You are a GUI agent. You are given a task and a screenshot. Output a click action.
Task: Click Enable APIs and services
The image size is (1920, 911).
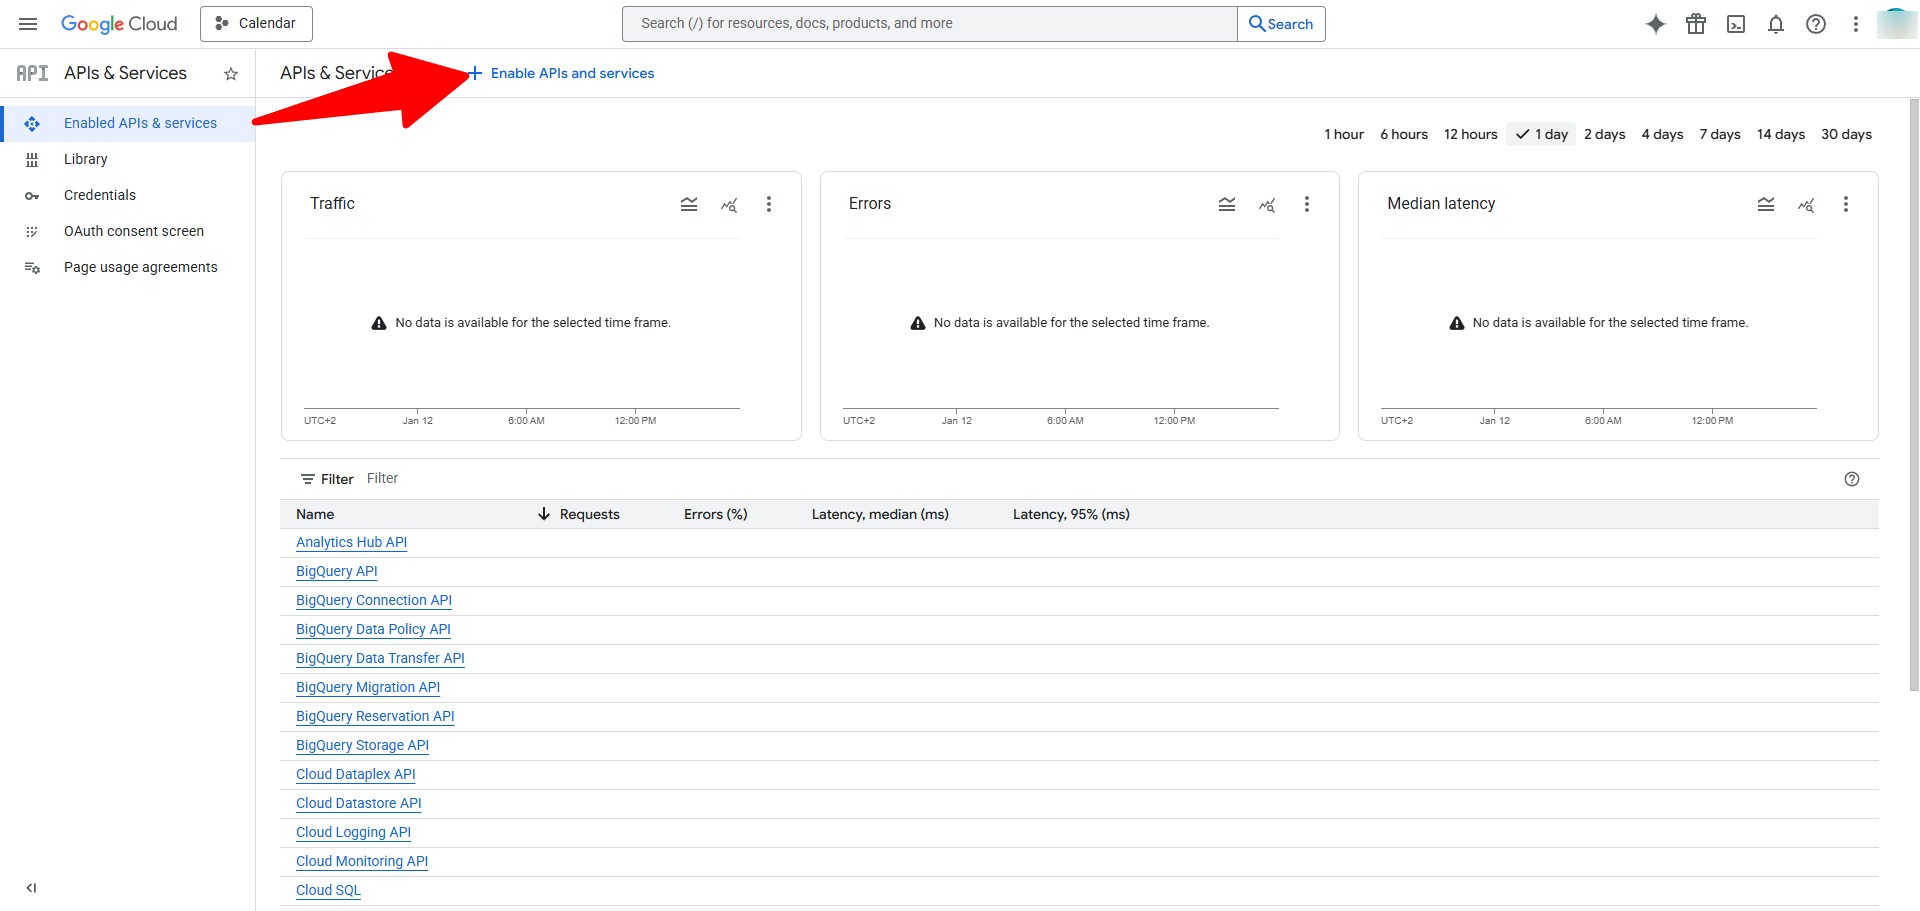(561, 73)
